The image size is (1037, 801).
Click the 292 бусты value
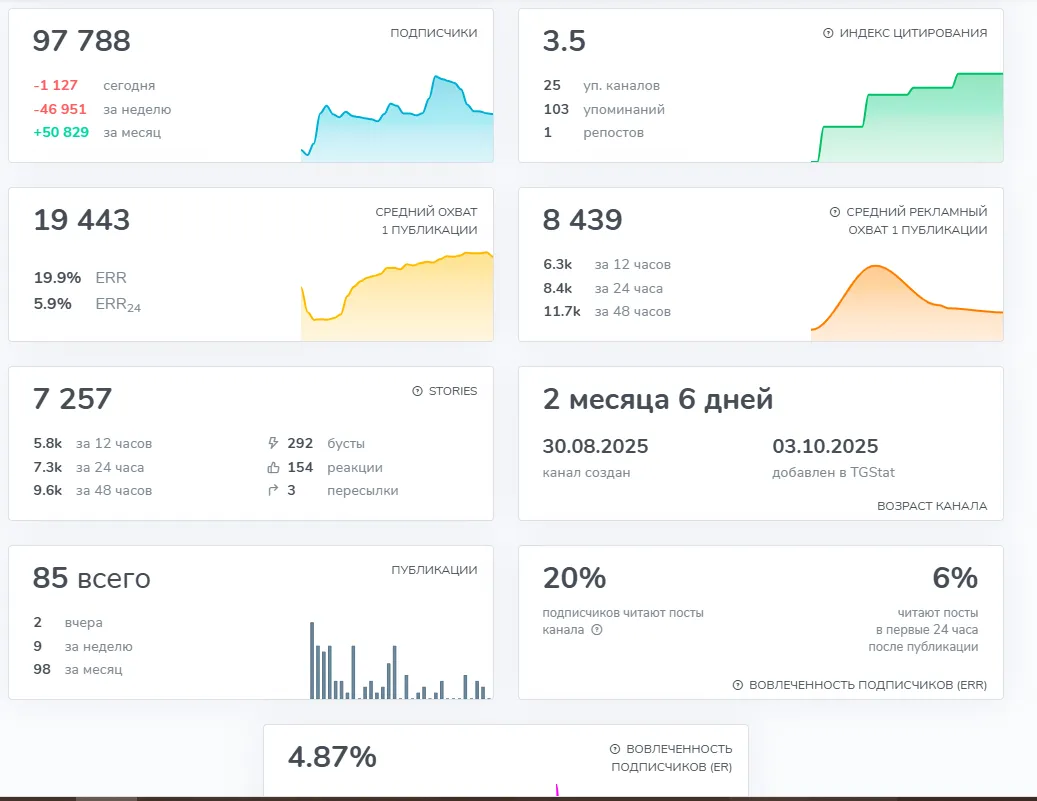point(300,444)
